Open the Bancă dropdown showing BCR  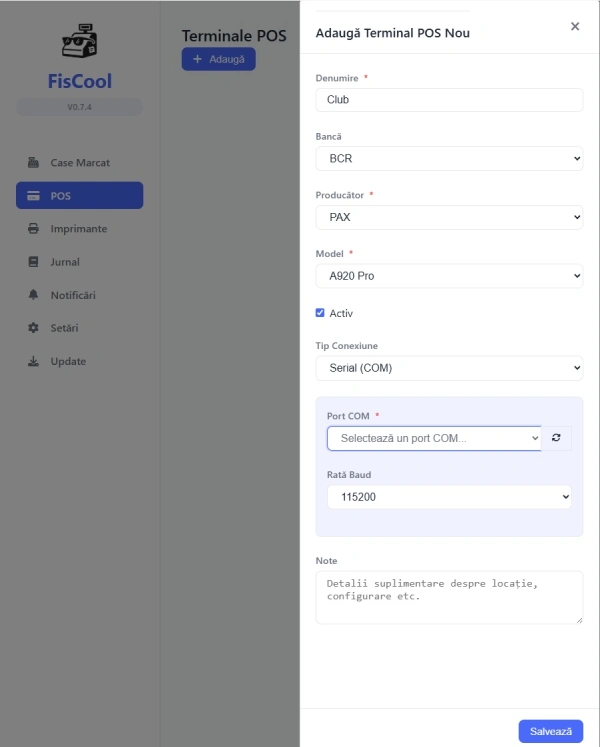tap(449, 158)
